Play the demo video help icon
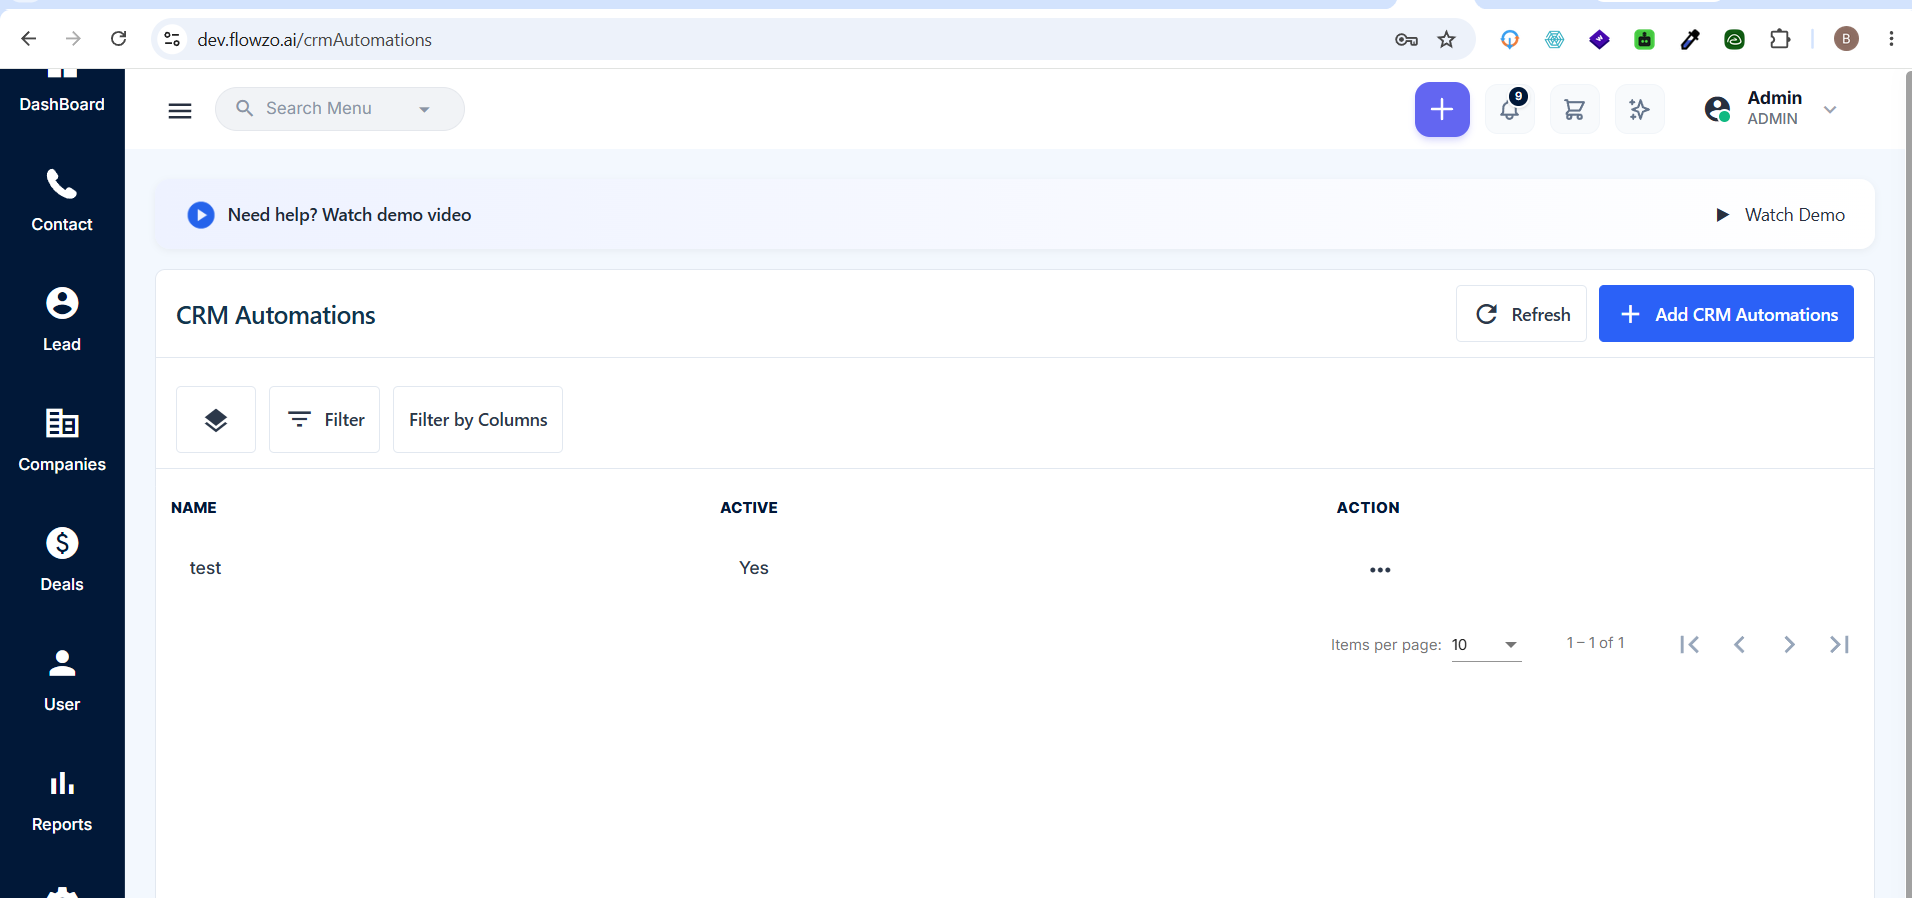 point(201,215)
